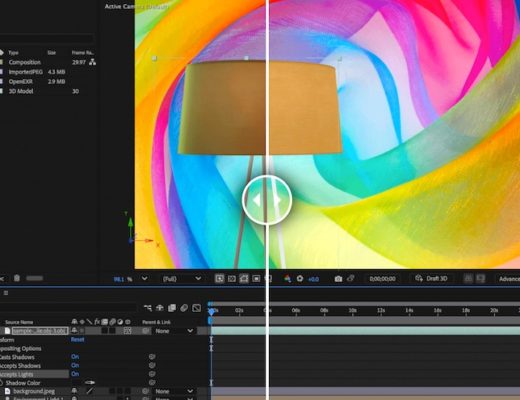Open the timeline panel hamburger menu
The width and height of the screenshot is (520, 400).
(x=5, y=293)
